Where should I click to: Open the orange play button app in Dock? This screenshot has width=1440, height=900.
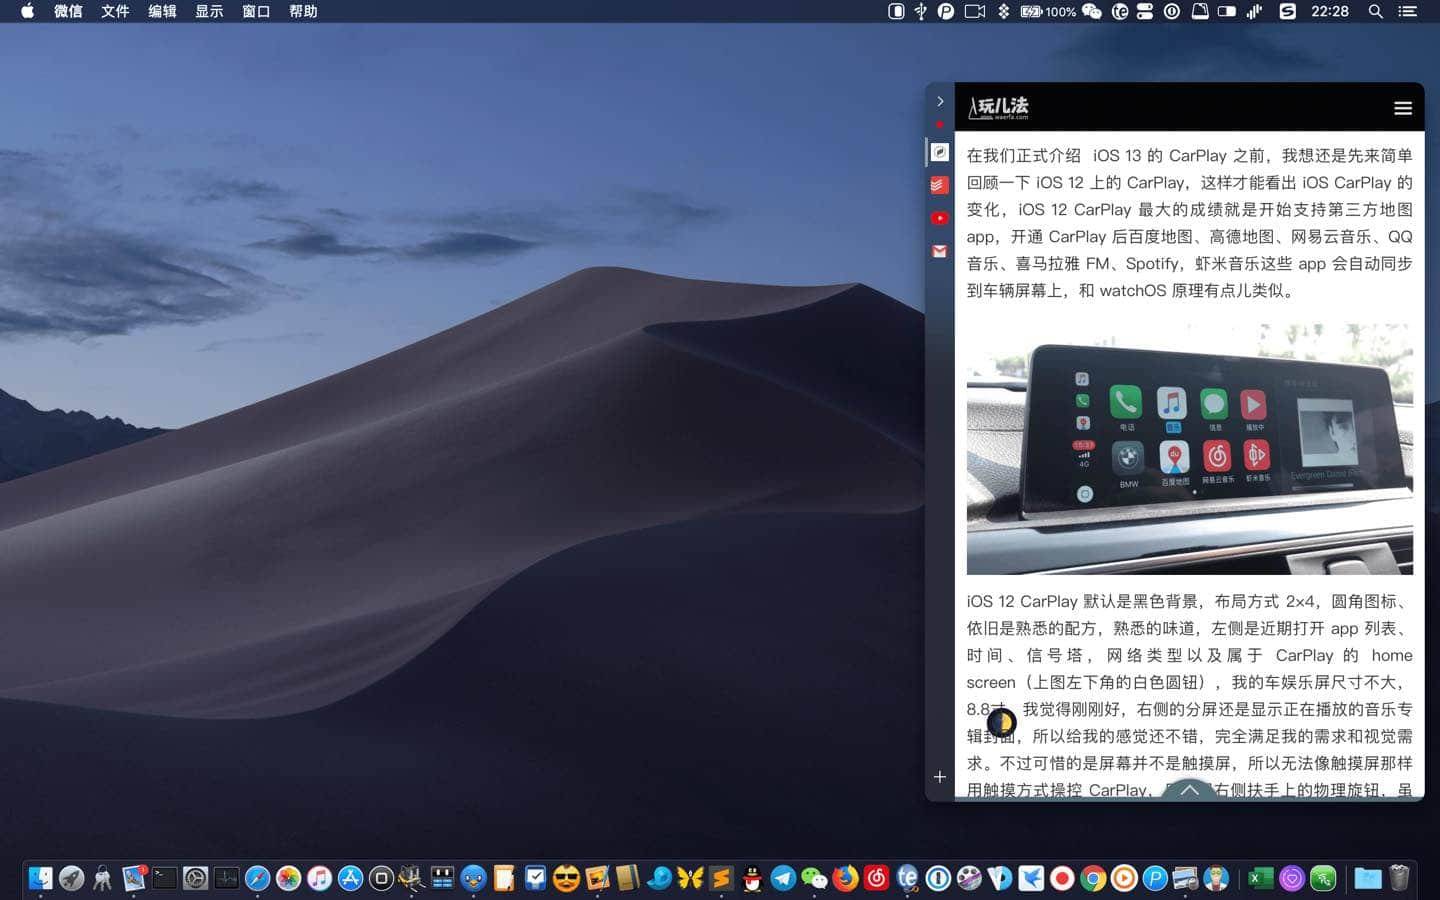tap(1124, 878)
